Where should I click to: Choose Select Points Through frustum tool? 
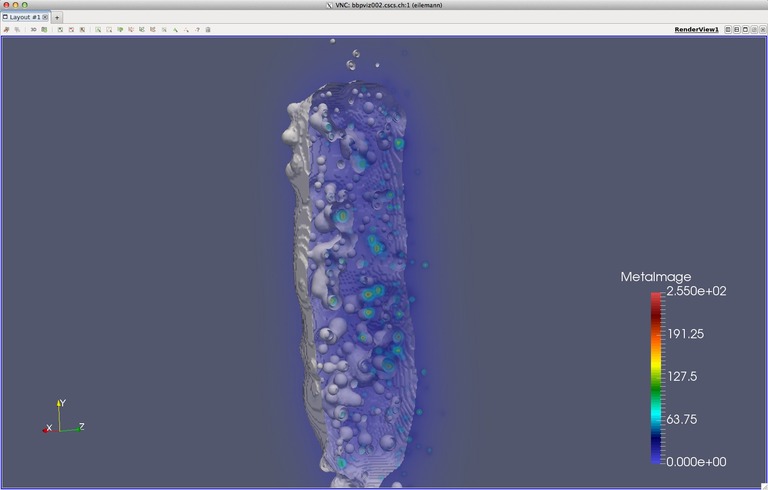[131, 29]
